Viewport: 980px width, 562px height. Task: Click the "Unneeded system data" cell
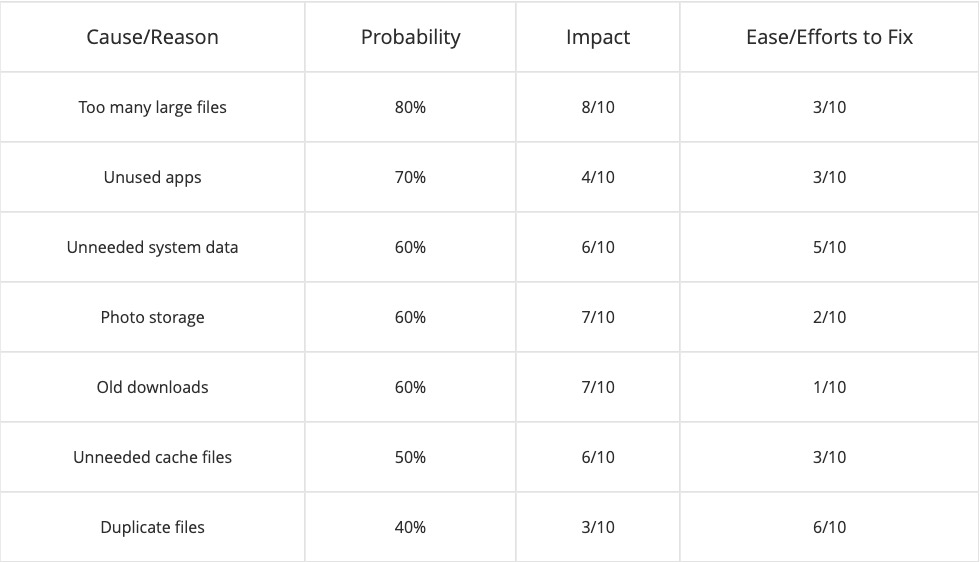click(152, 247)
